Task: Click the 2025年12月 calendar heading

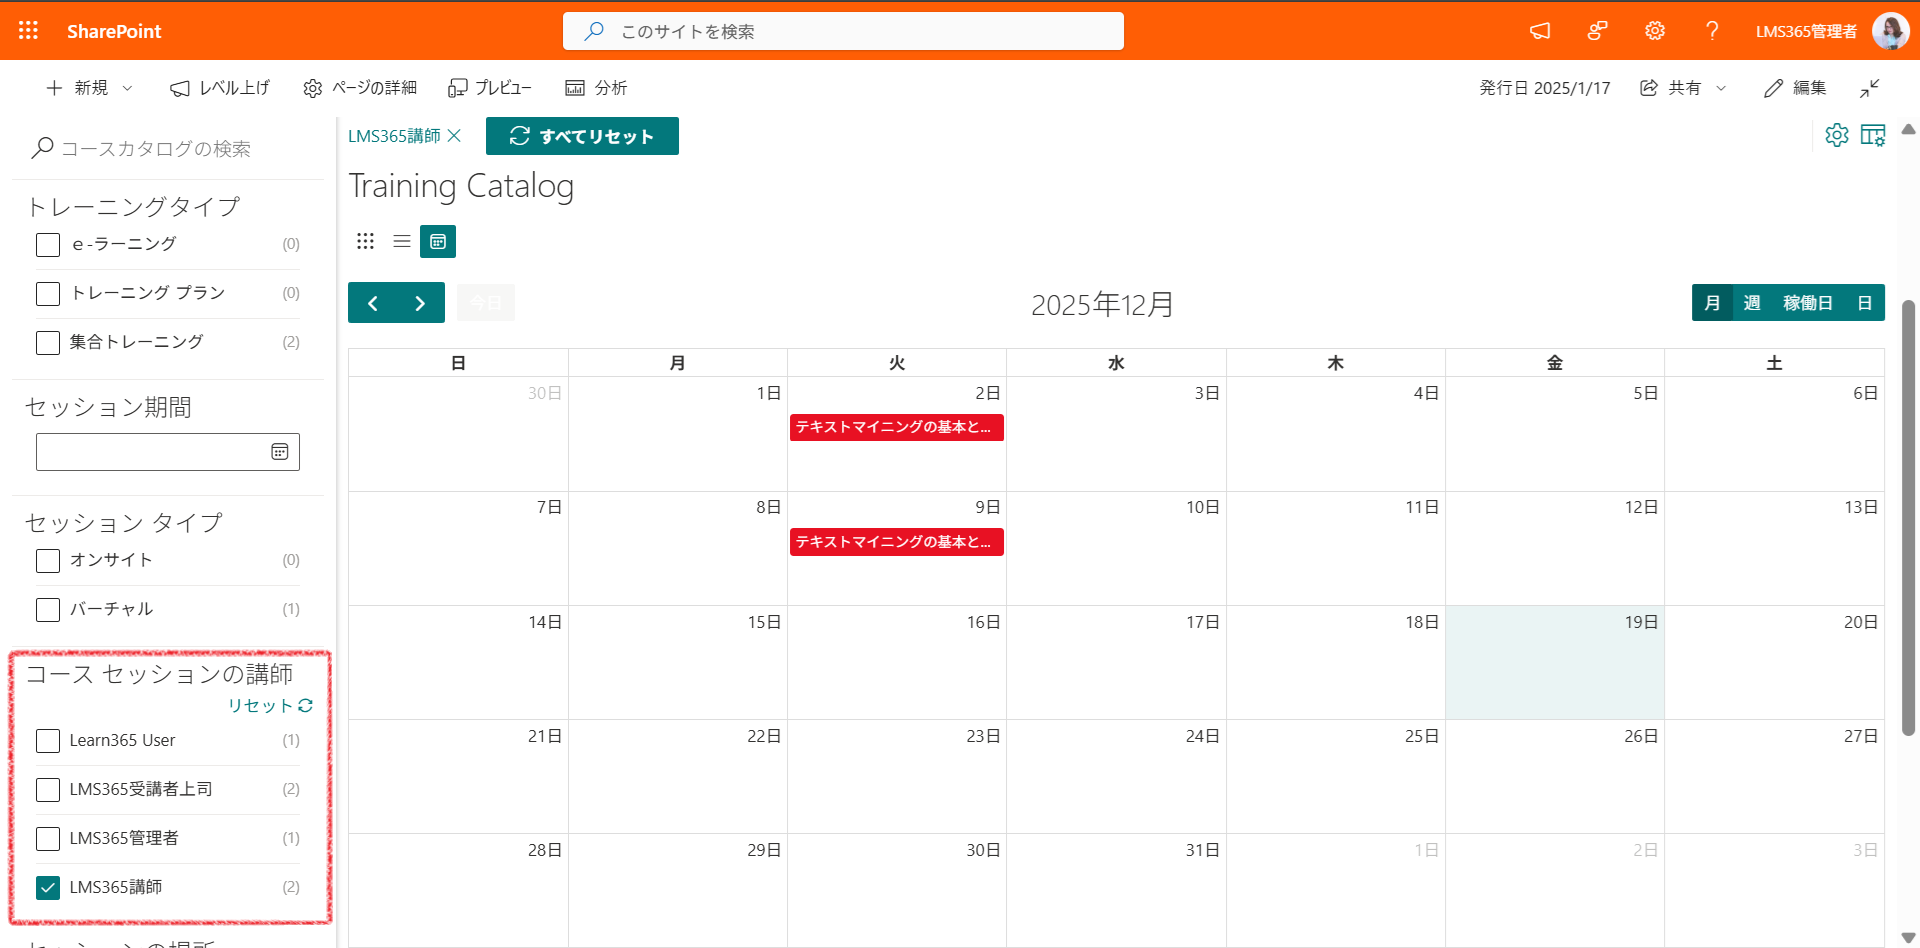Action: click(x=1102, y=304)
